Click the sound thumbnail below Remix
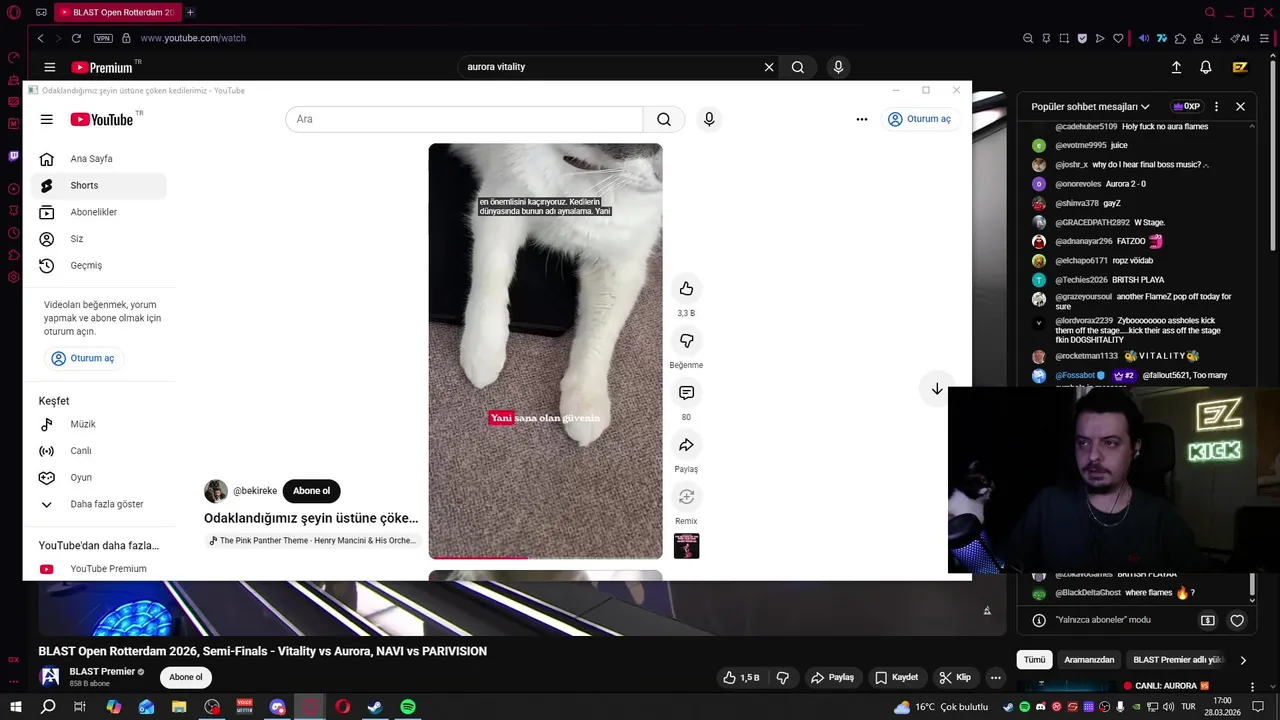Image resolution: width=1280 pixels, height=720 pixels. (x=686, y=546)
